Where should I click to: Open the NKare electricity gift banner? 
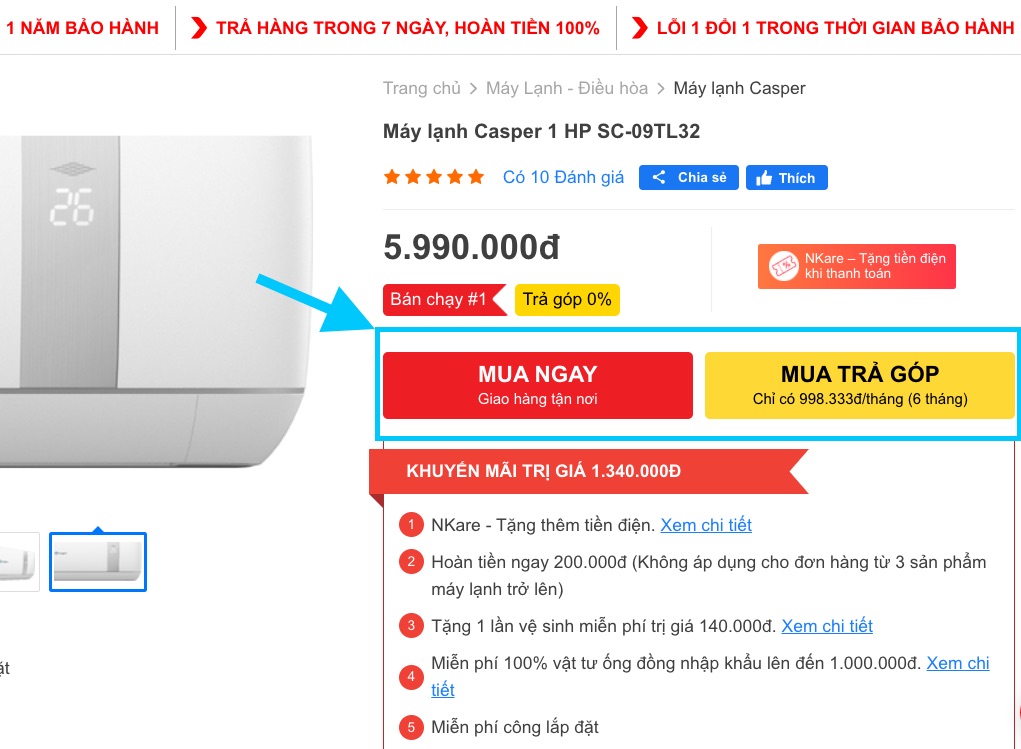856,266
